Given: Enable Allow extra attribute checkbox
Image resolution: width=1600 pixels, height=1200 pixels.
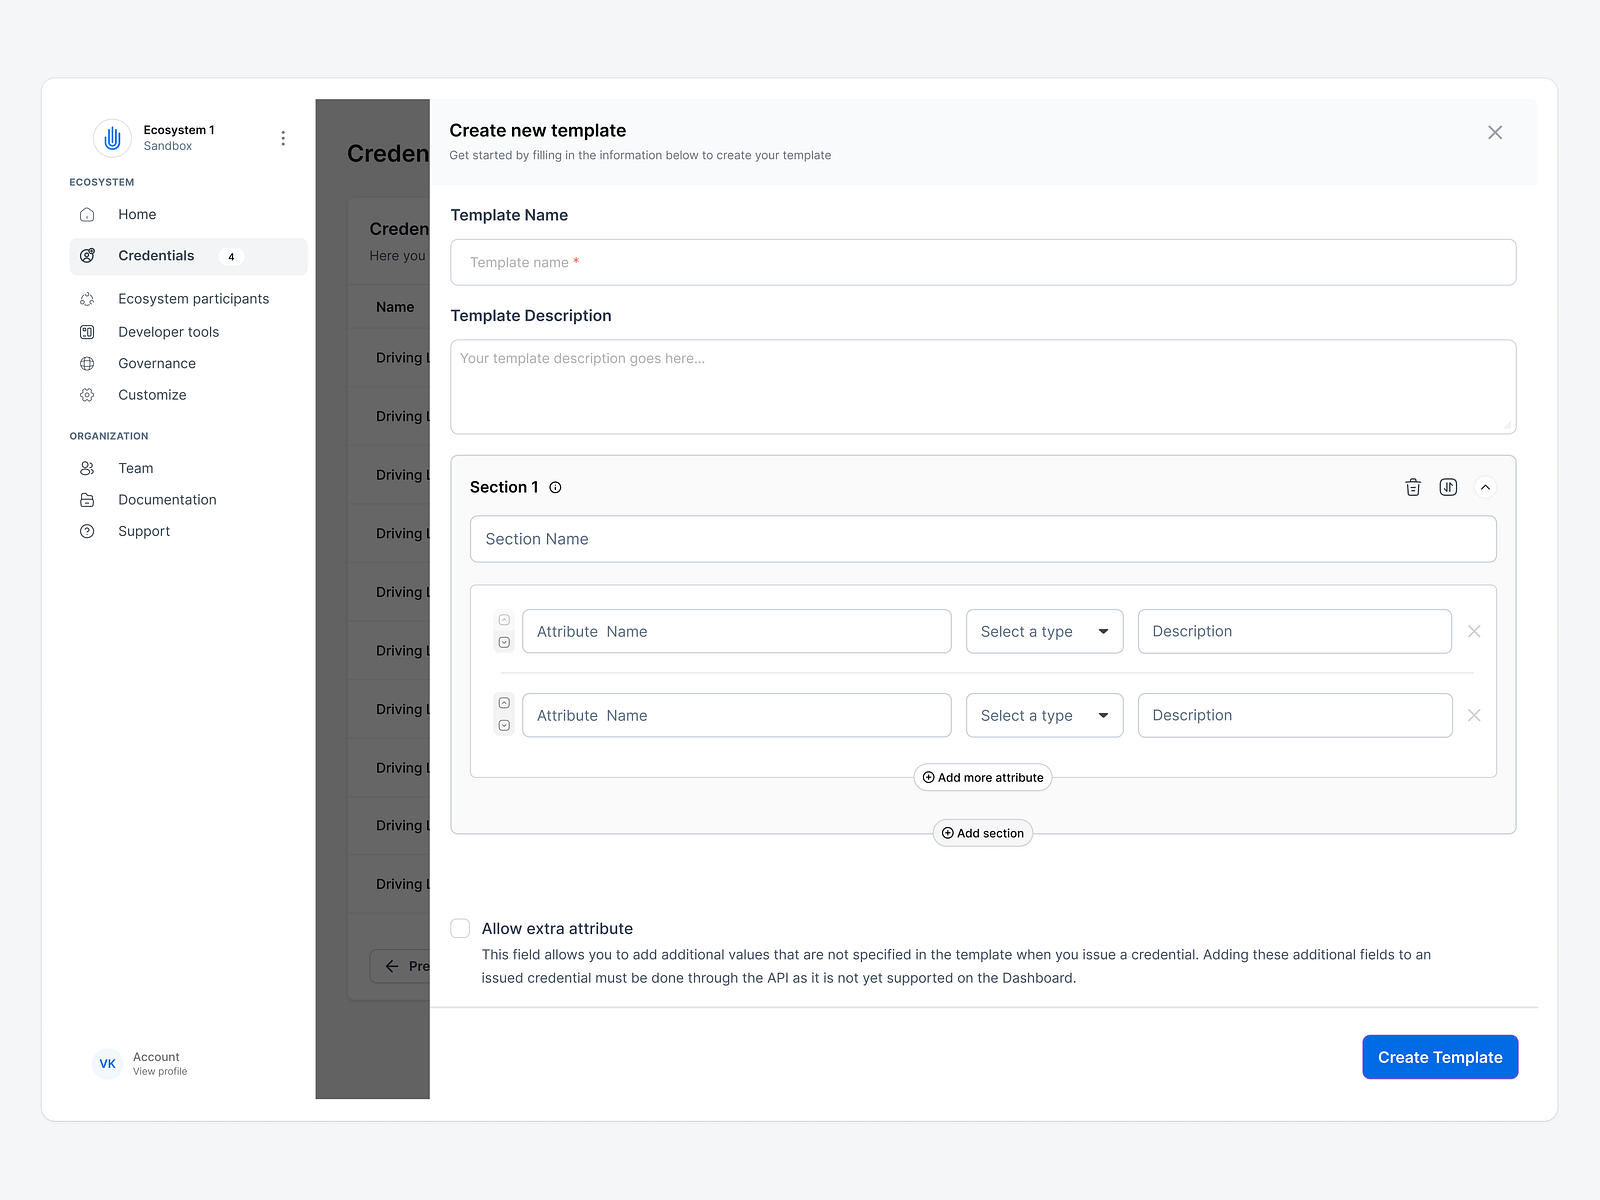Looking at the screenshot, I should click(460, 928).
